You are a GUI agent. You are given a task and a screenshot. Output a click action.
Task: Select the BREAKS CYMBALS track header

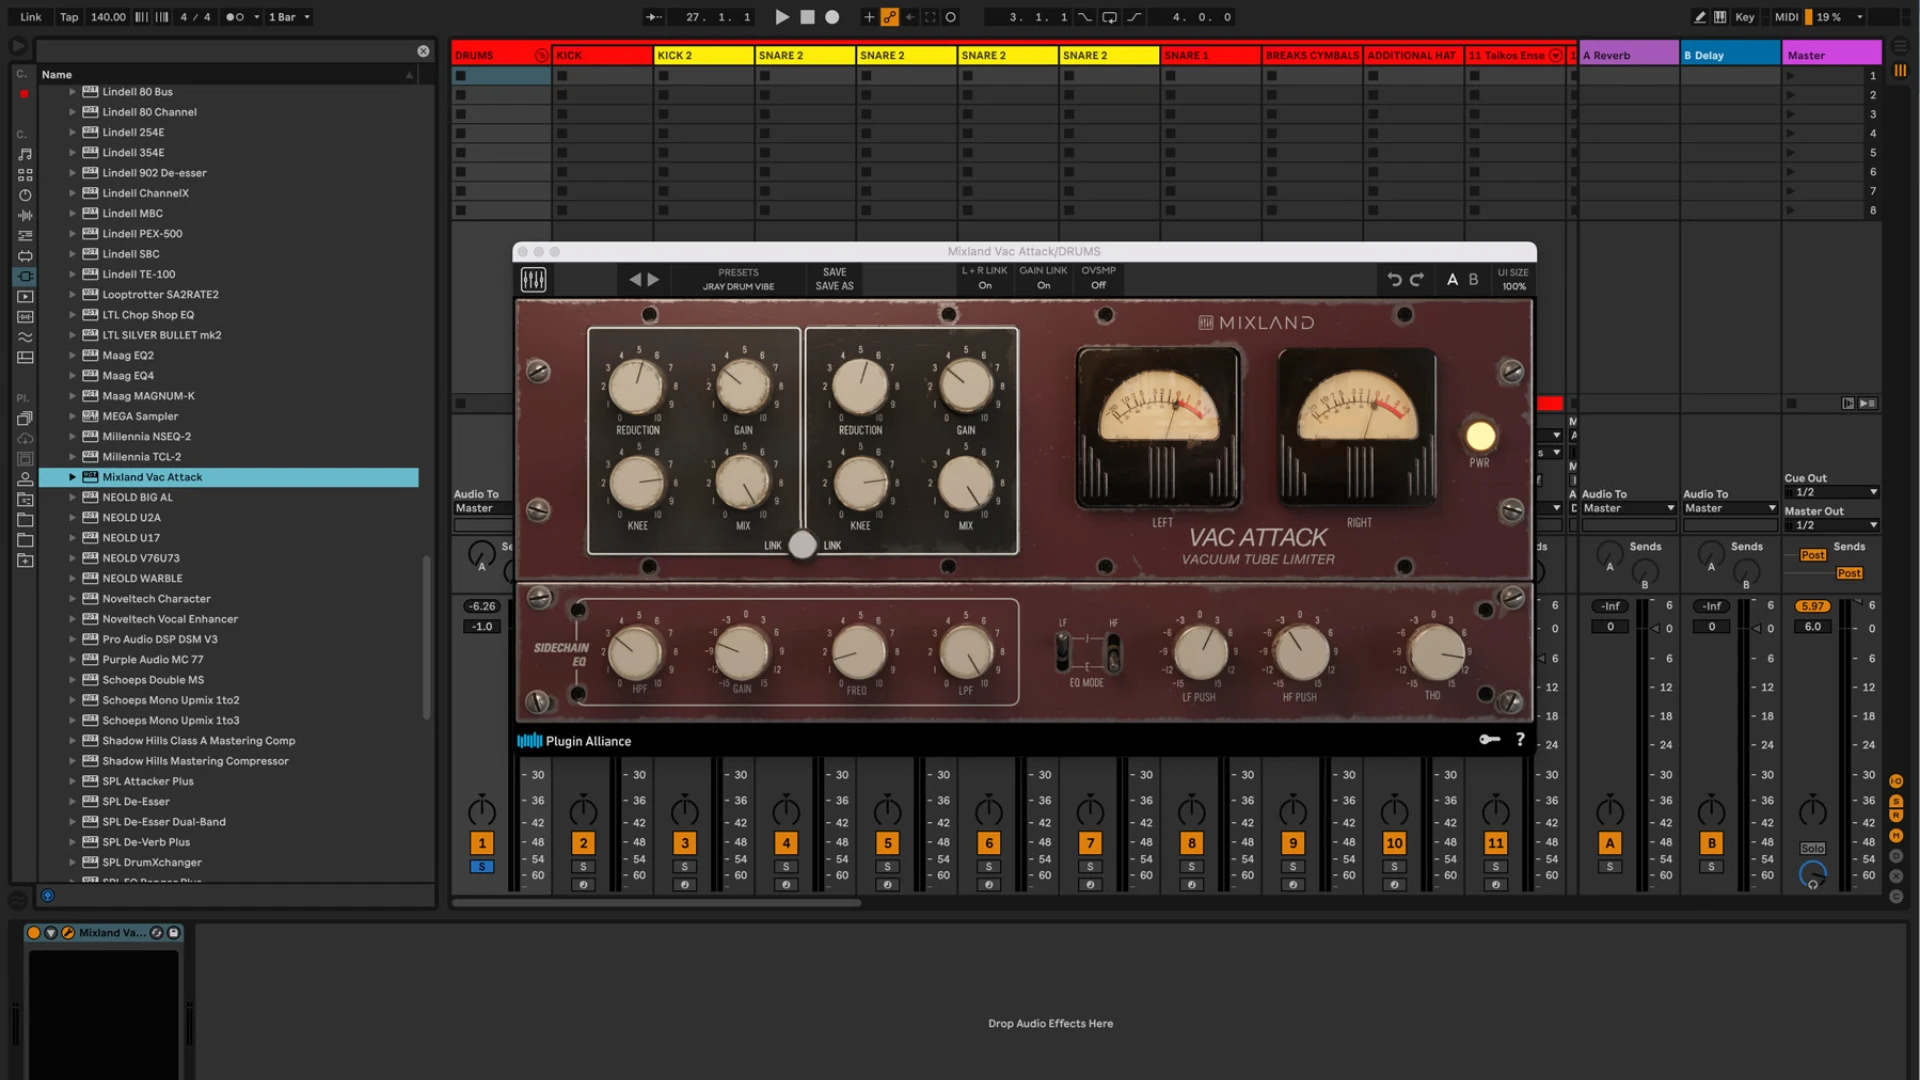pyautogui.click(x=1312, y=56)
